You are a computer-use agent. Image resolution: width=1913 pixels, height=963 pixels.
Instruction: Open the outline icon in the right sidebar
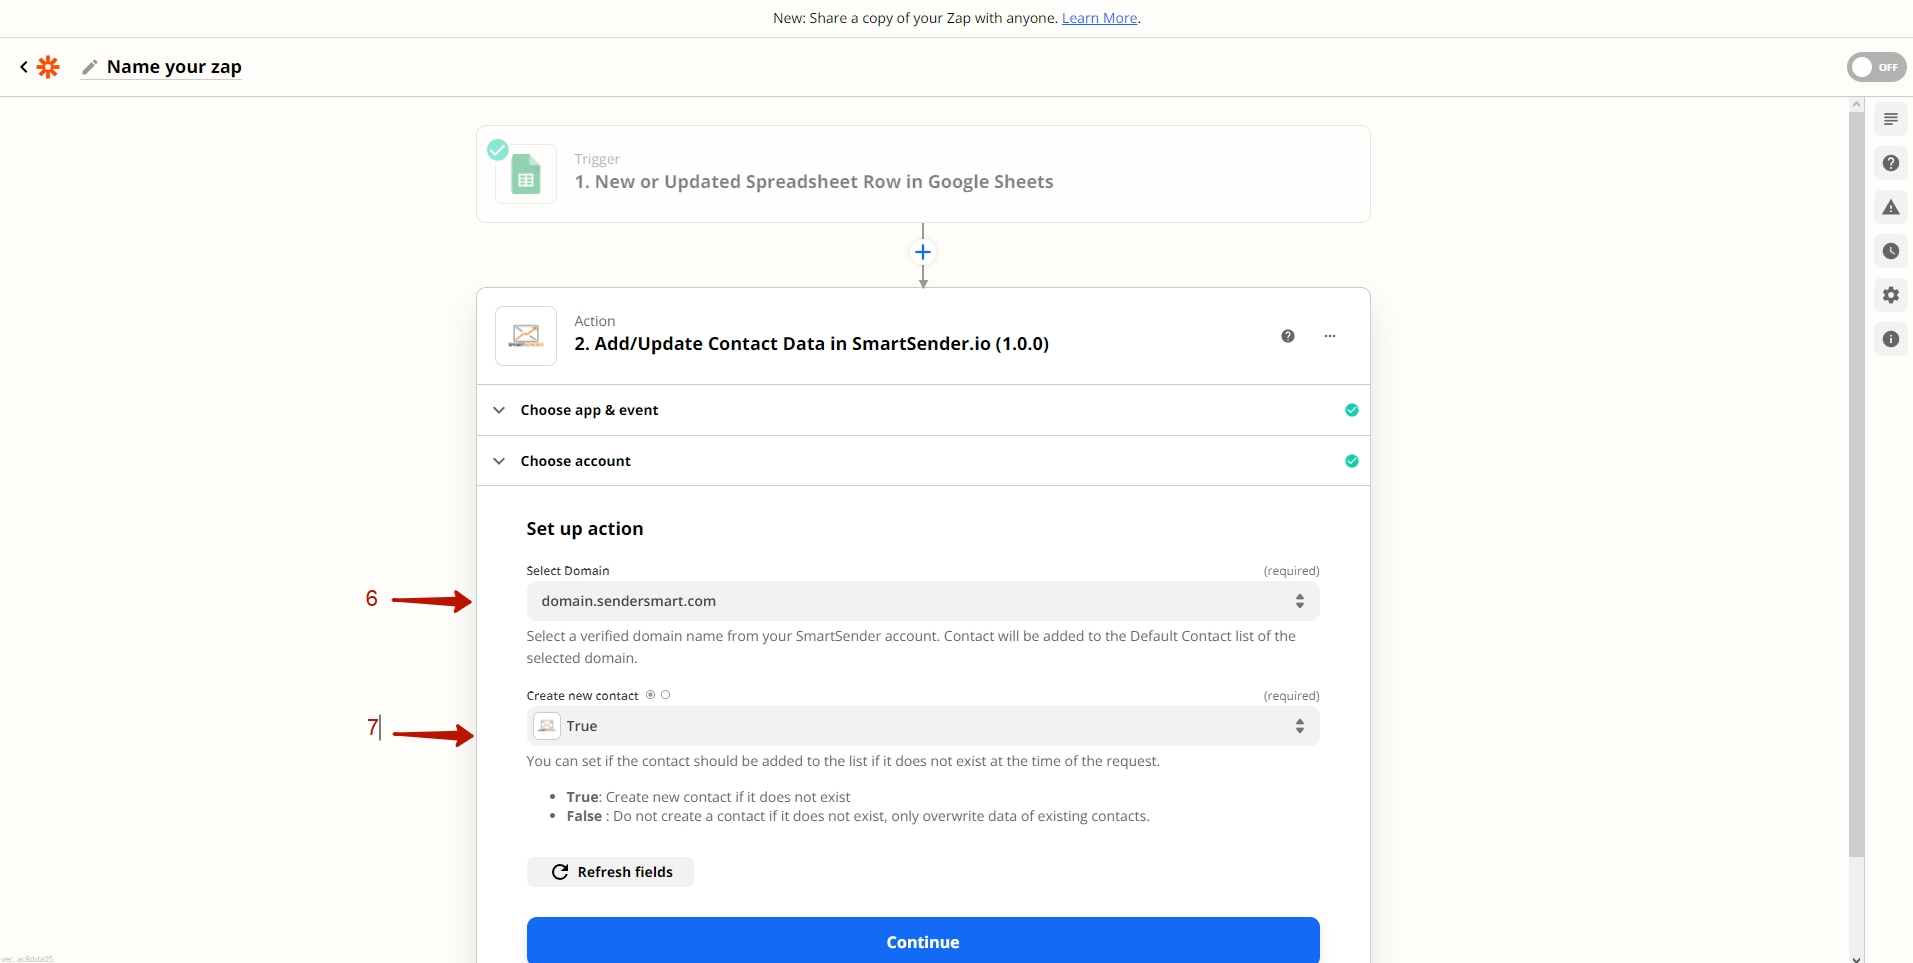pyautogui.click(x=1890, y=119)
